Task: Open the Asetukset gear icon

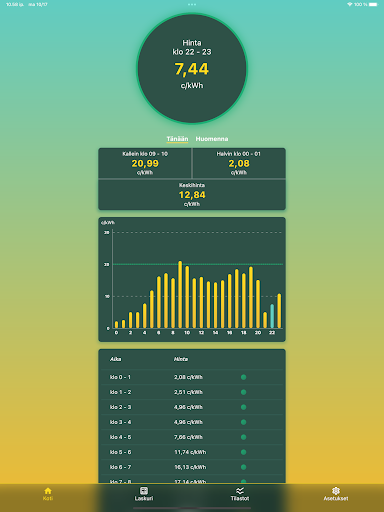Action: 336,491
